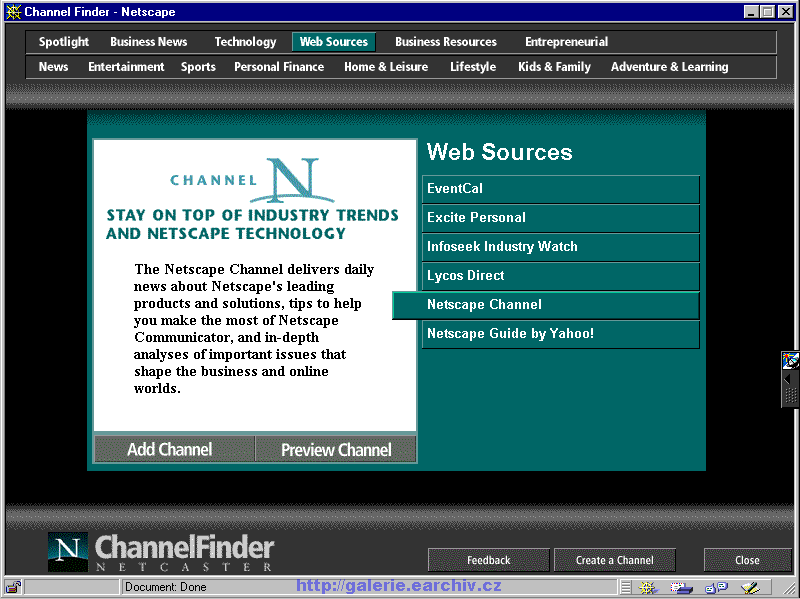Click the Netscape window icon in the title bar
Viewport: 800px width, 599px height.
point(14,12)
